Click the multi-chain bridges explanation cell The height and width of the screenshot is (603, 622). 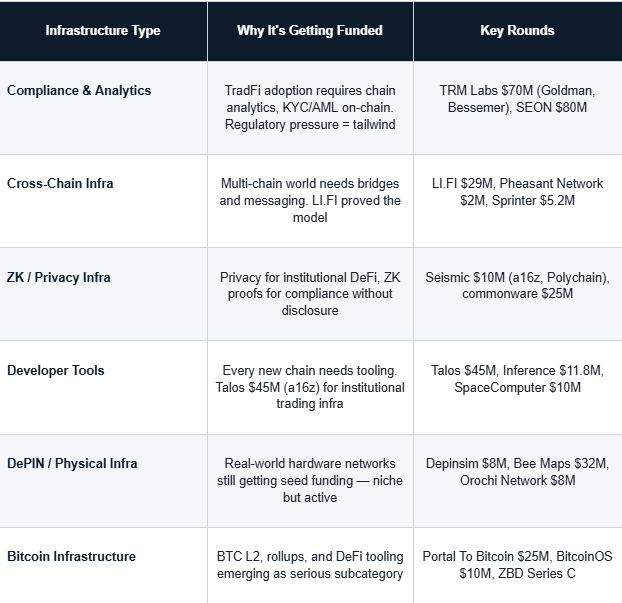click(x=310, y=200)
